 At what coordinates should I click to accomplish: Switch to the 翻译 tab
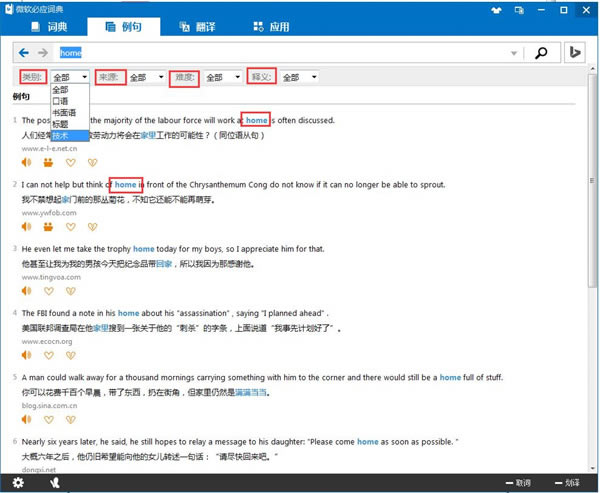[x=201, y=27]
